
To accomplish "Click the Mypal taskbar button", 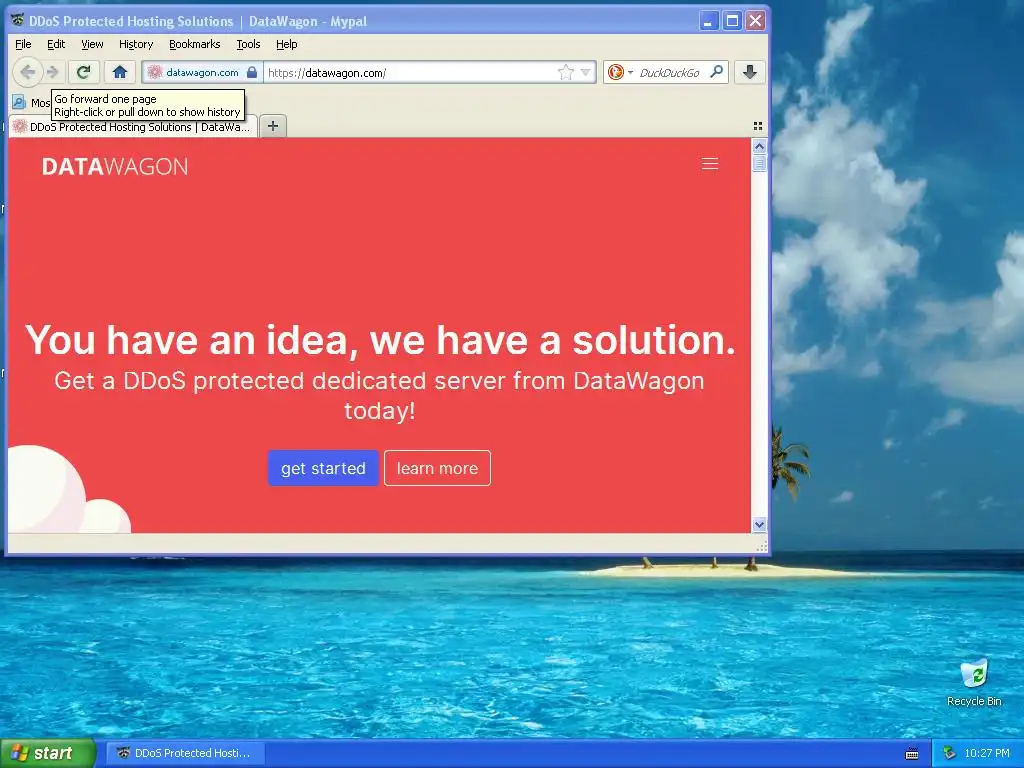I will [x=185, y=753].
